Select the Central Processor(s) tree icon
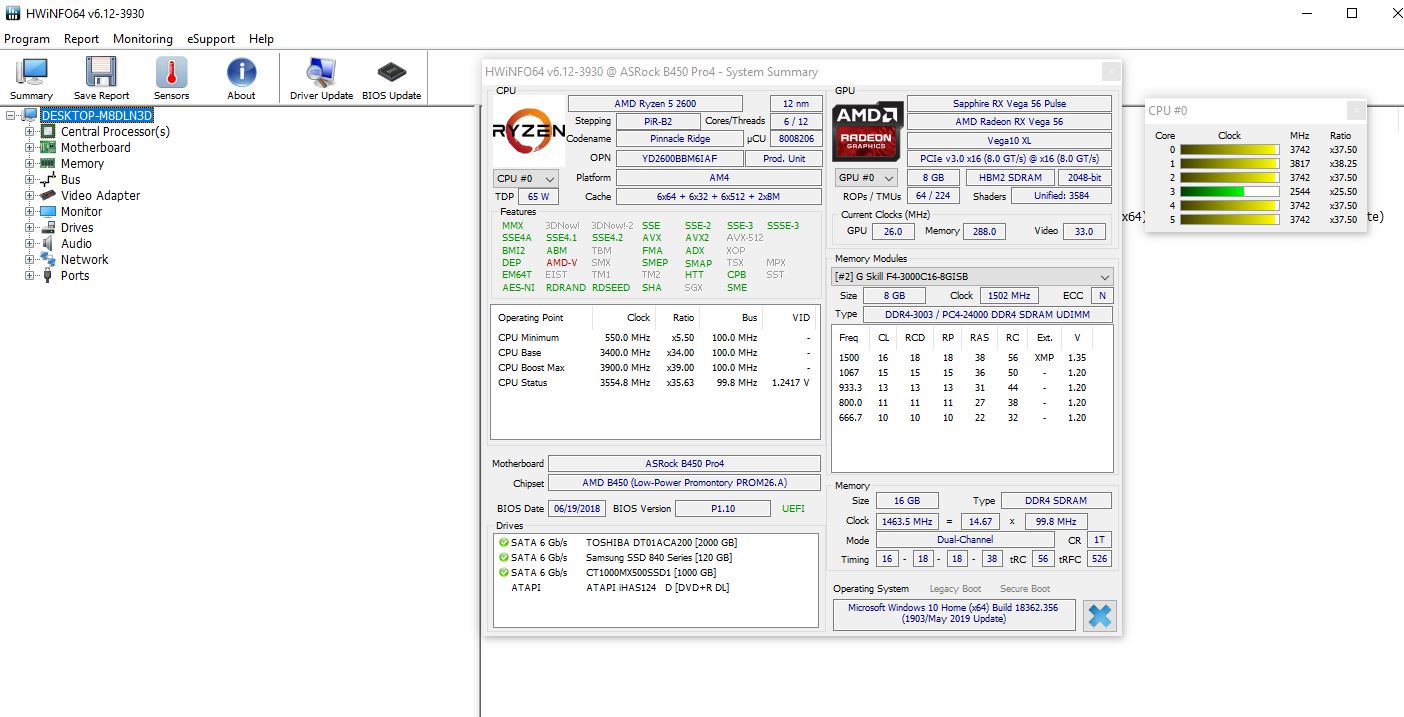 pyautogui.click(x=48, y=131)
